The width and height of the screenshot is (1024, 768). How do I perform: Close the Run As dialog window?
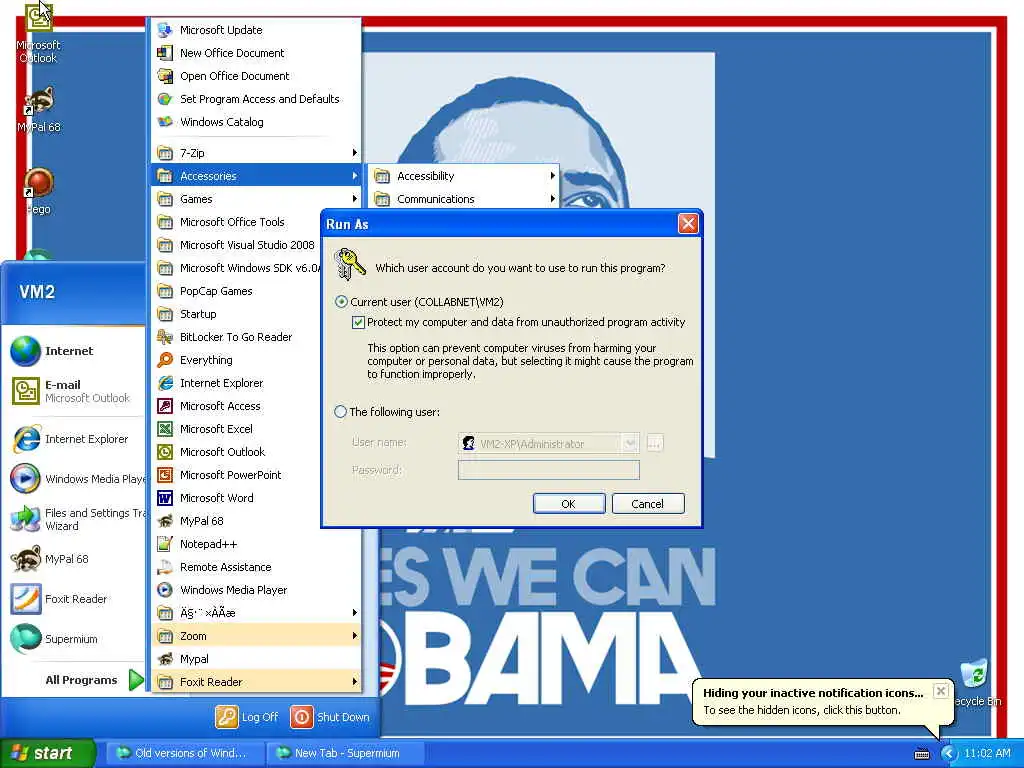[688, 224]
